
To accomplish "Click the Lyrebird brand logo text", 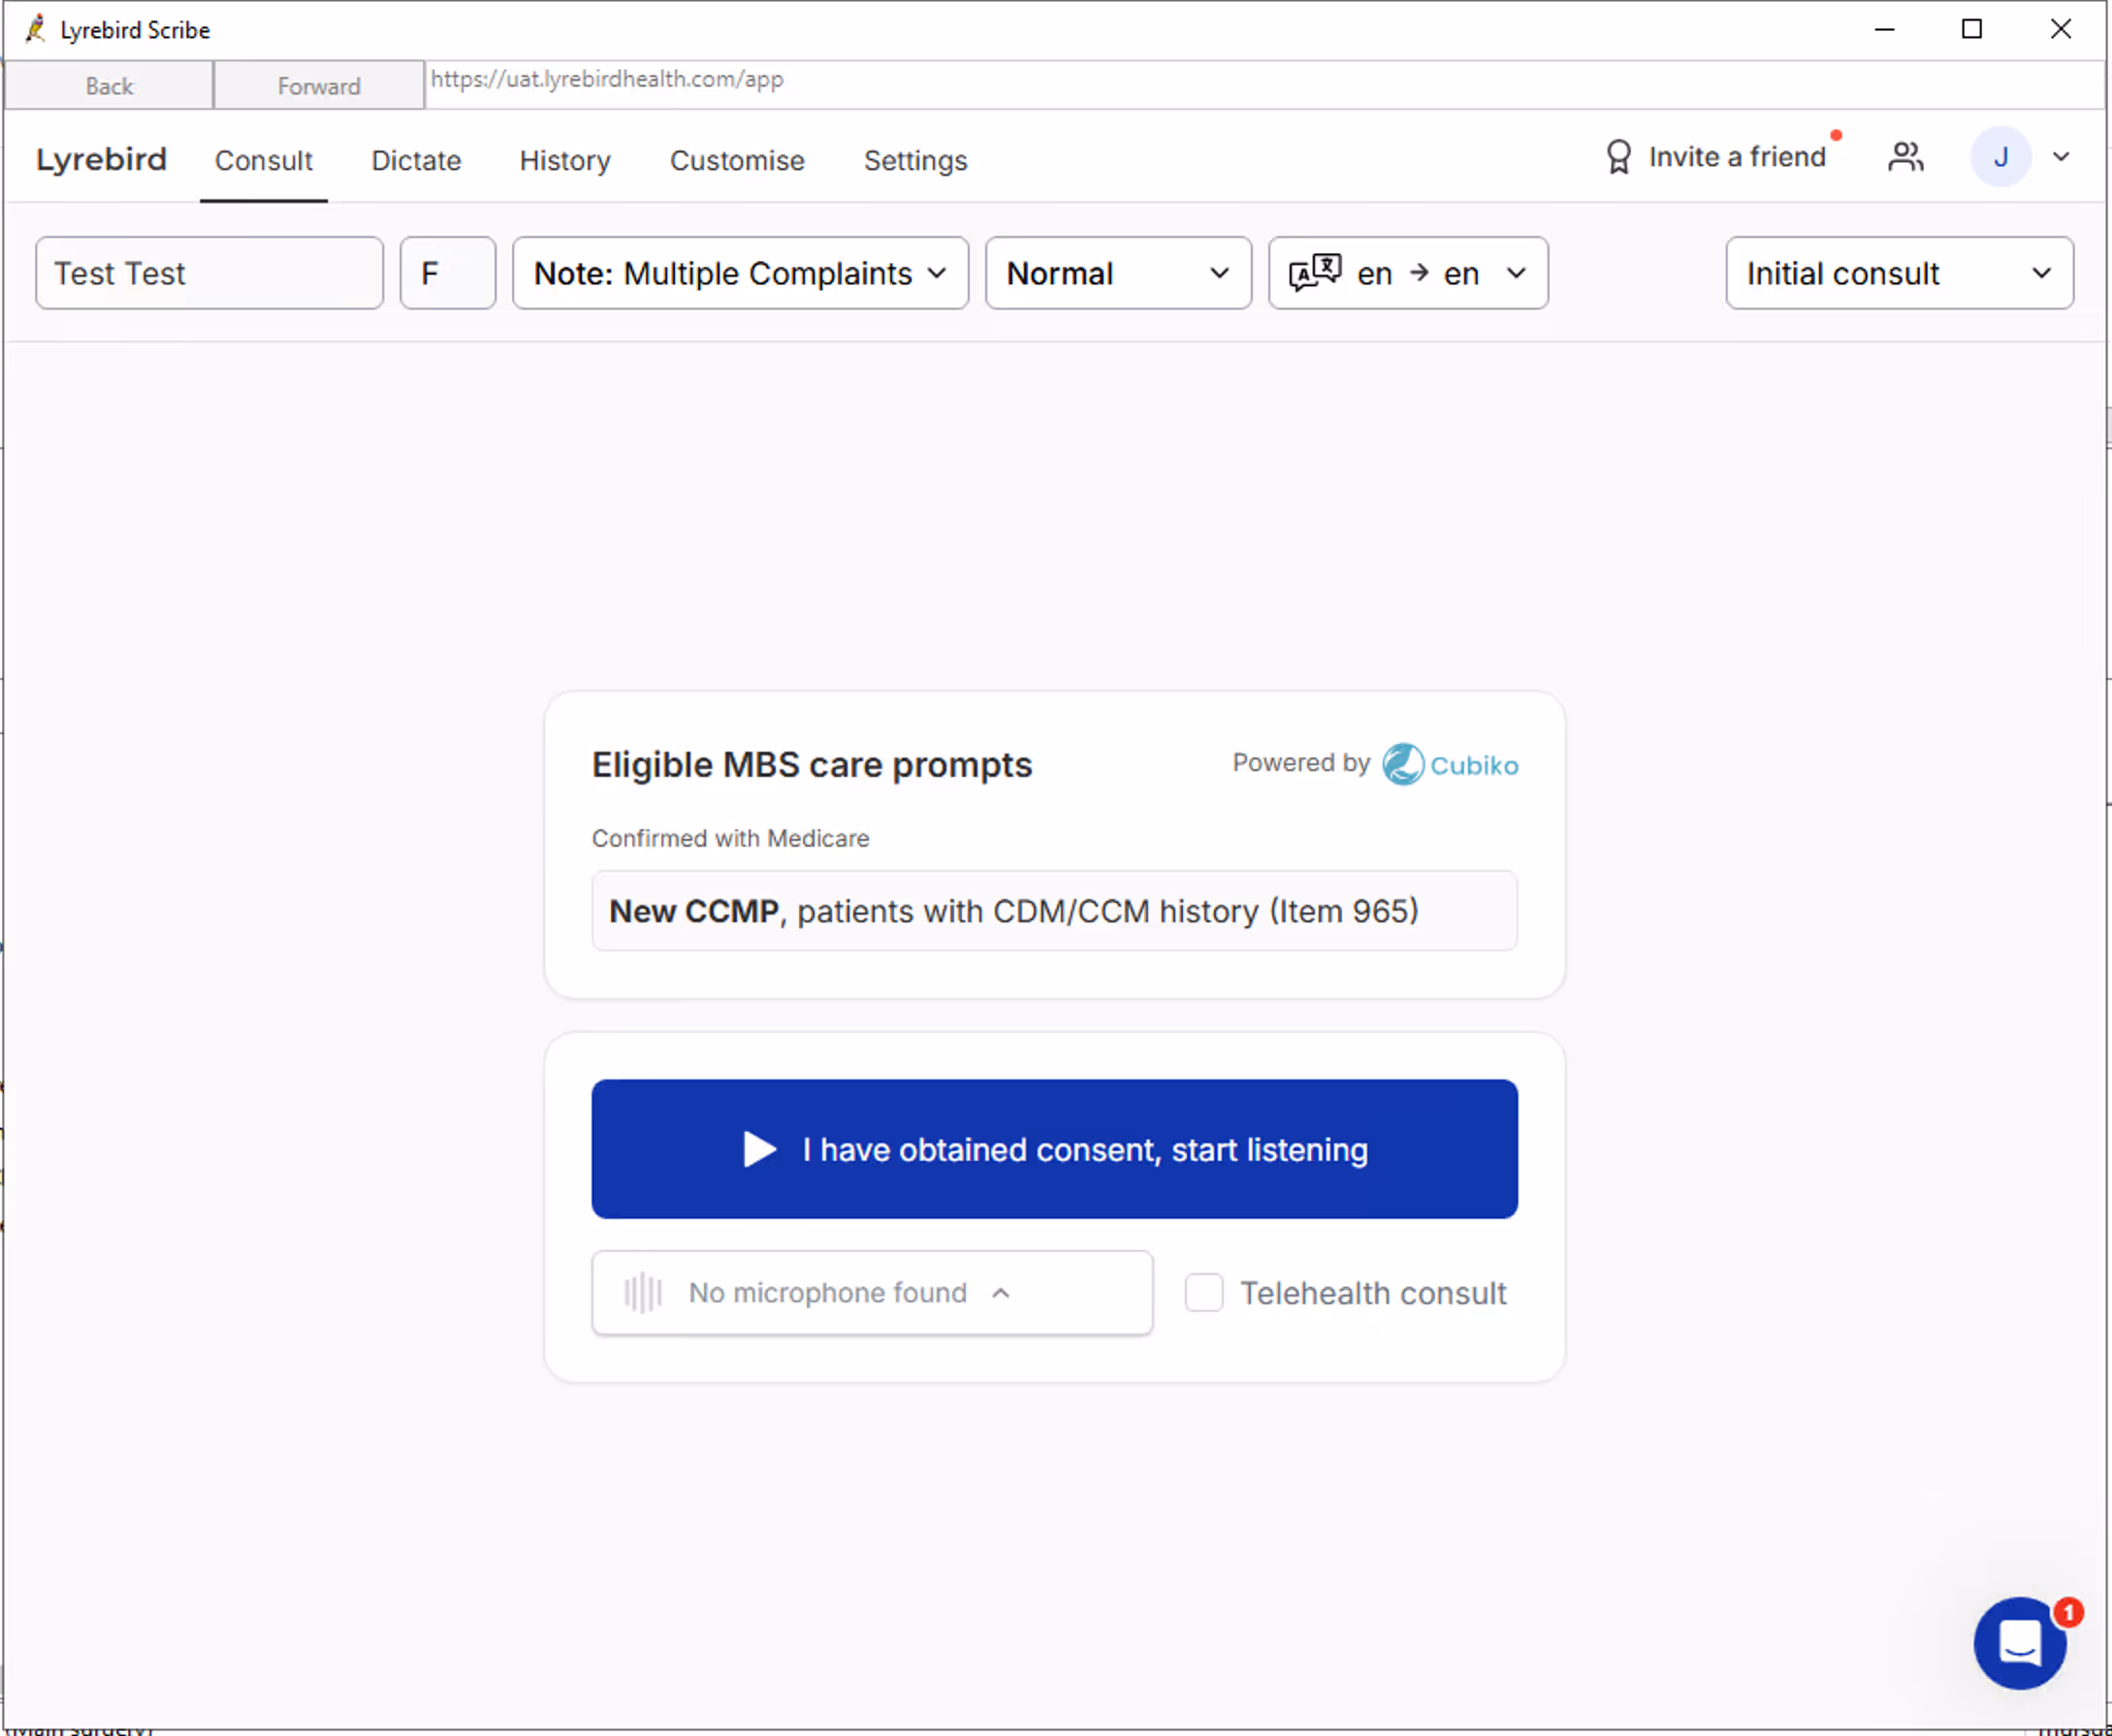I will [x=101, y=160].
